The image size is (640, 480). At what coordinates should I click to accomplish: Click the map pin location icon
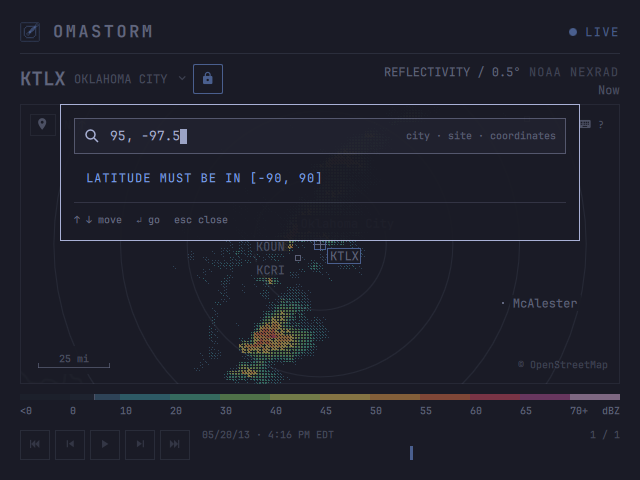(42, 124)
